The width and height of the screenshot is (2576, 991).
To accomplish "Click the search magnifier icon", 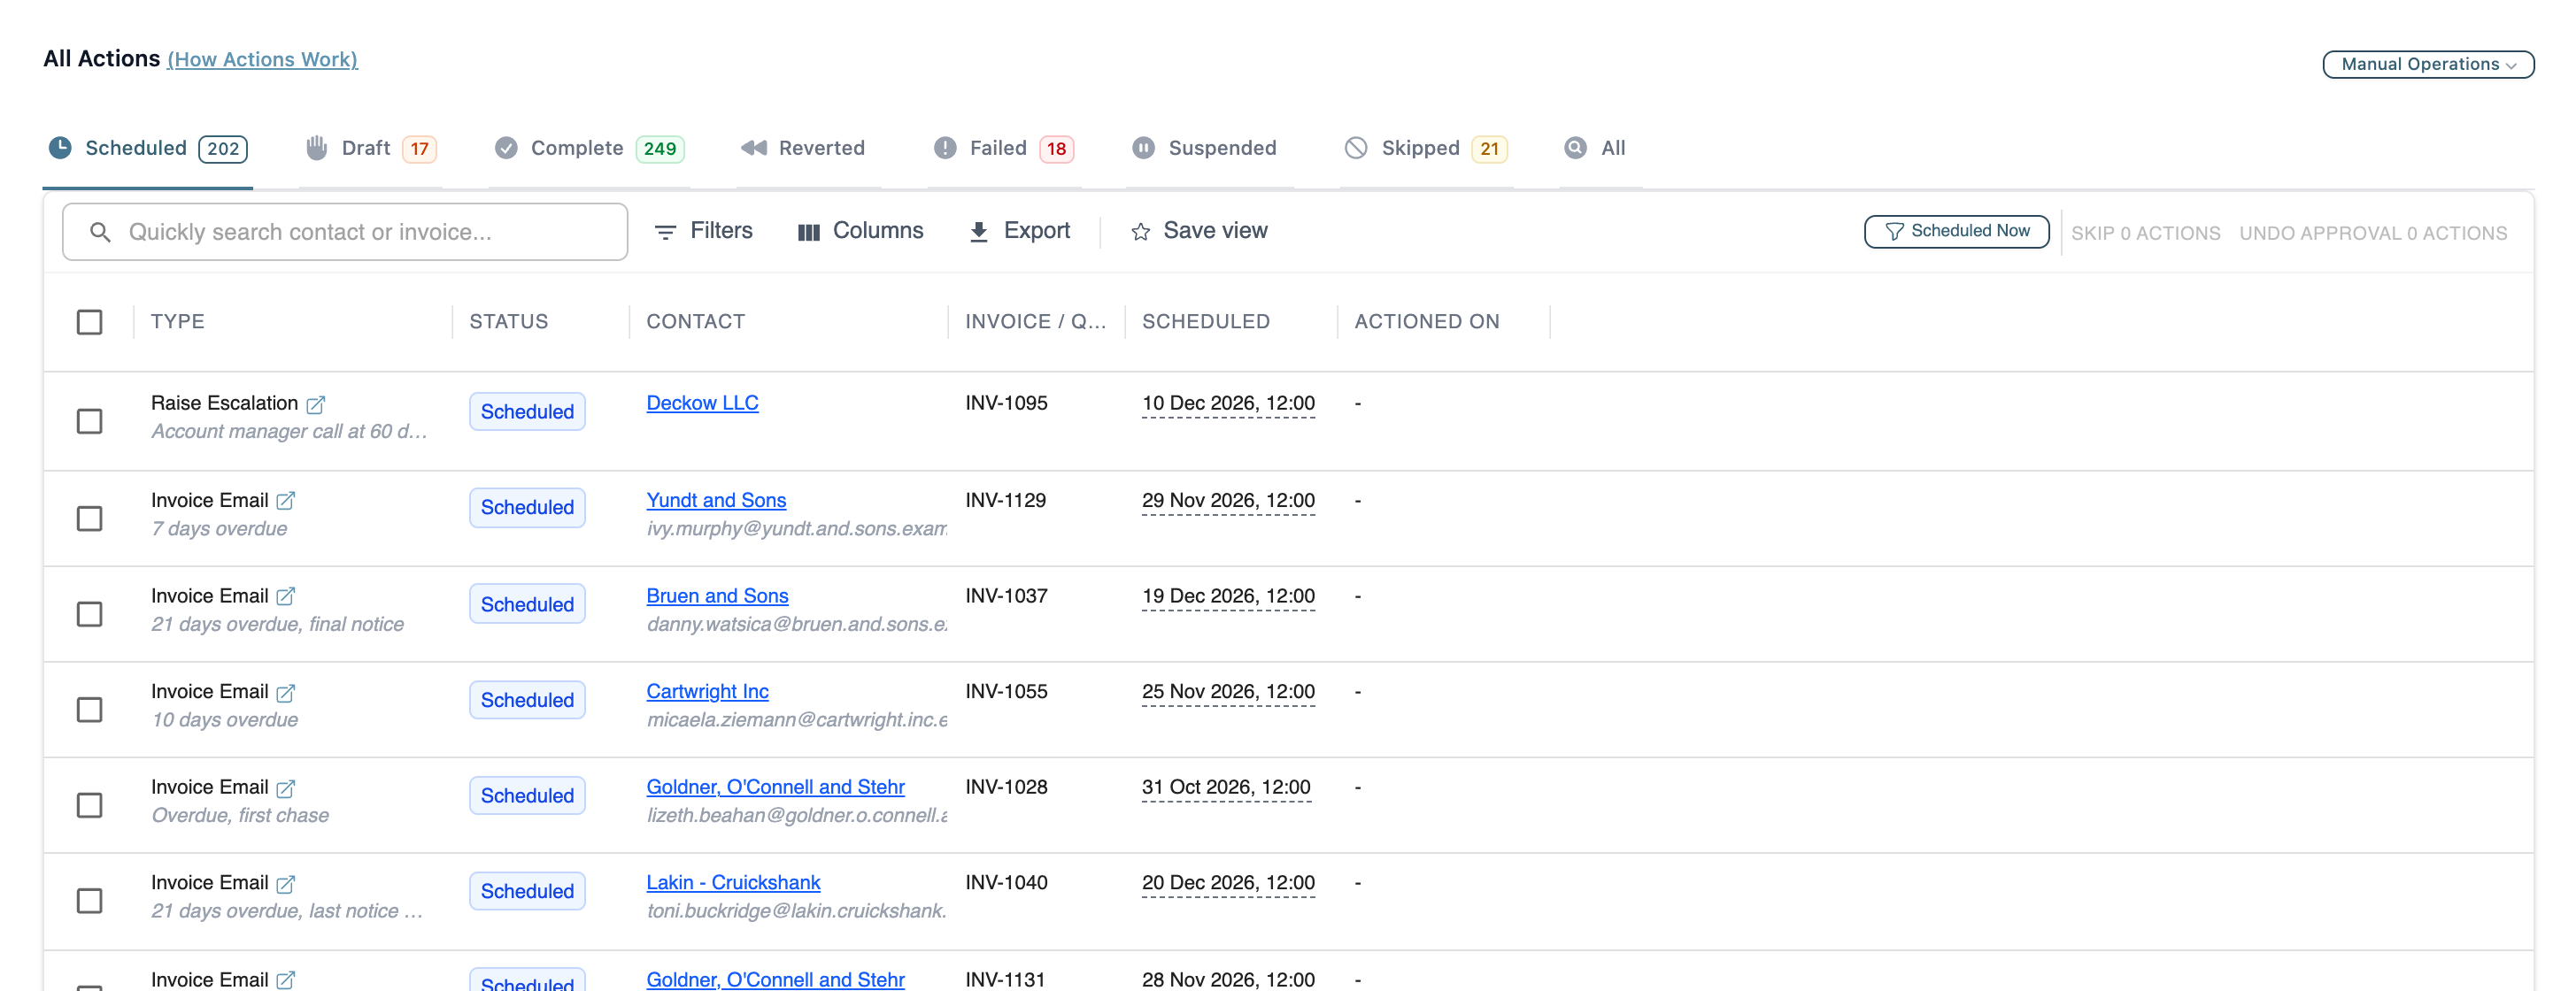I will point(100,232).
